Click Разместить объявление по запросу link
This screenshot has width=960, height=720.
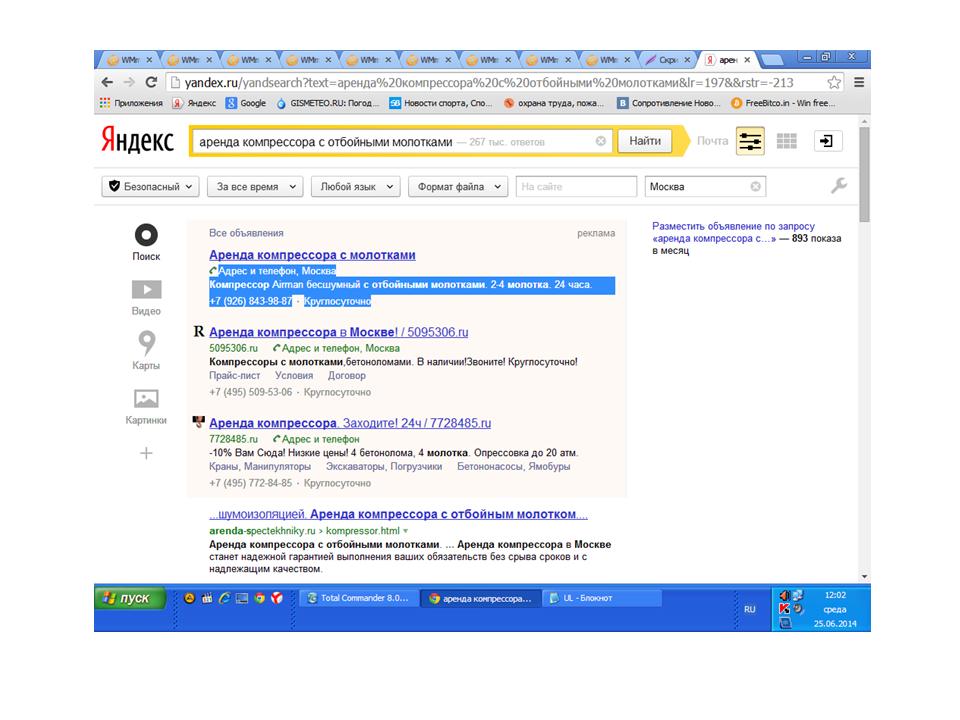(733, 232)
